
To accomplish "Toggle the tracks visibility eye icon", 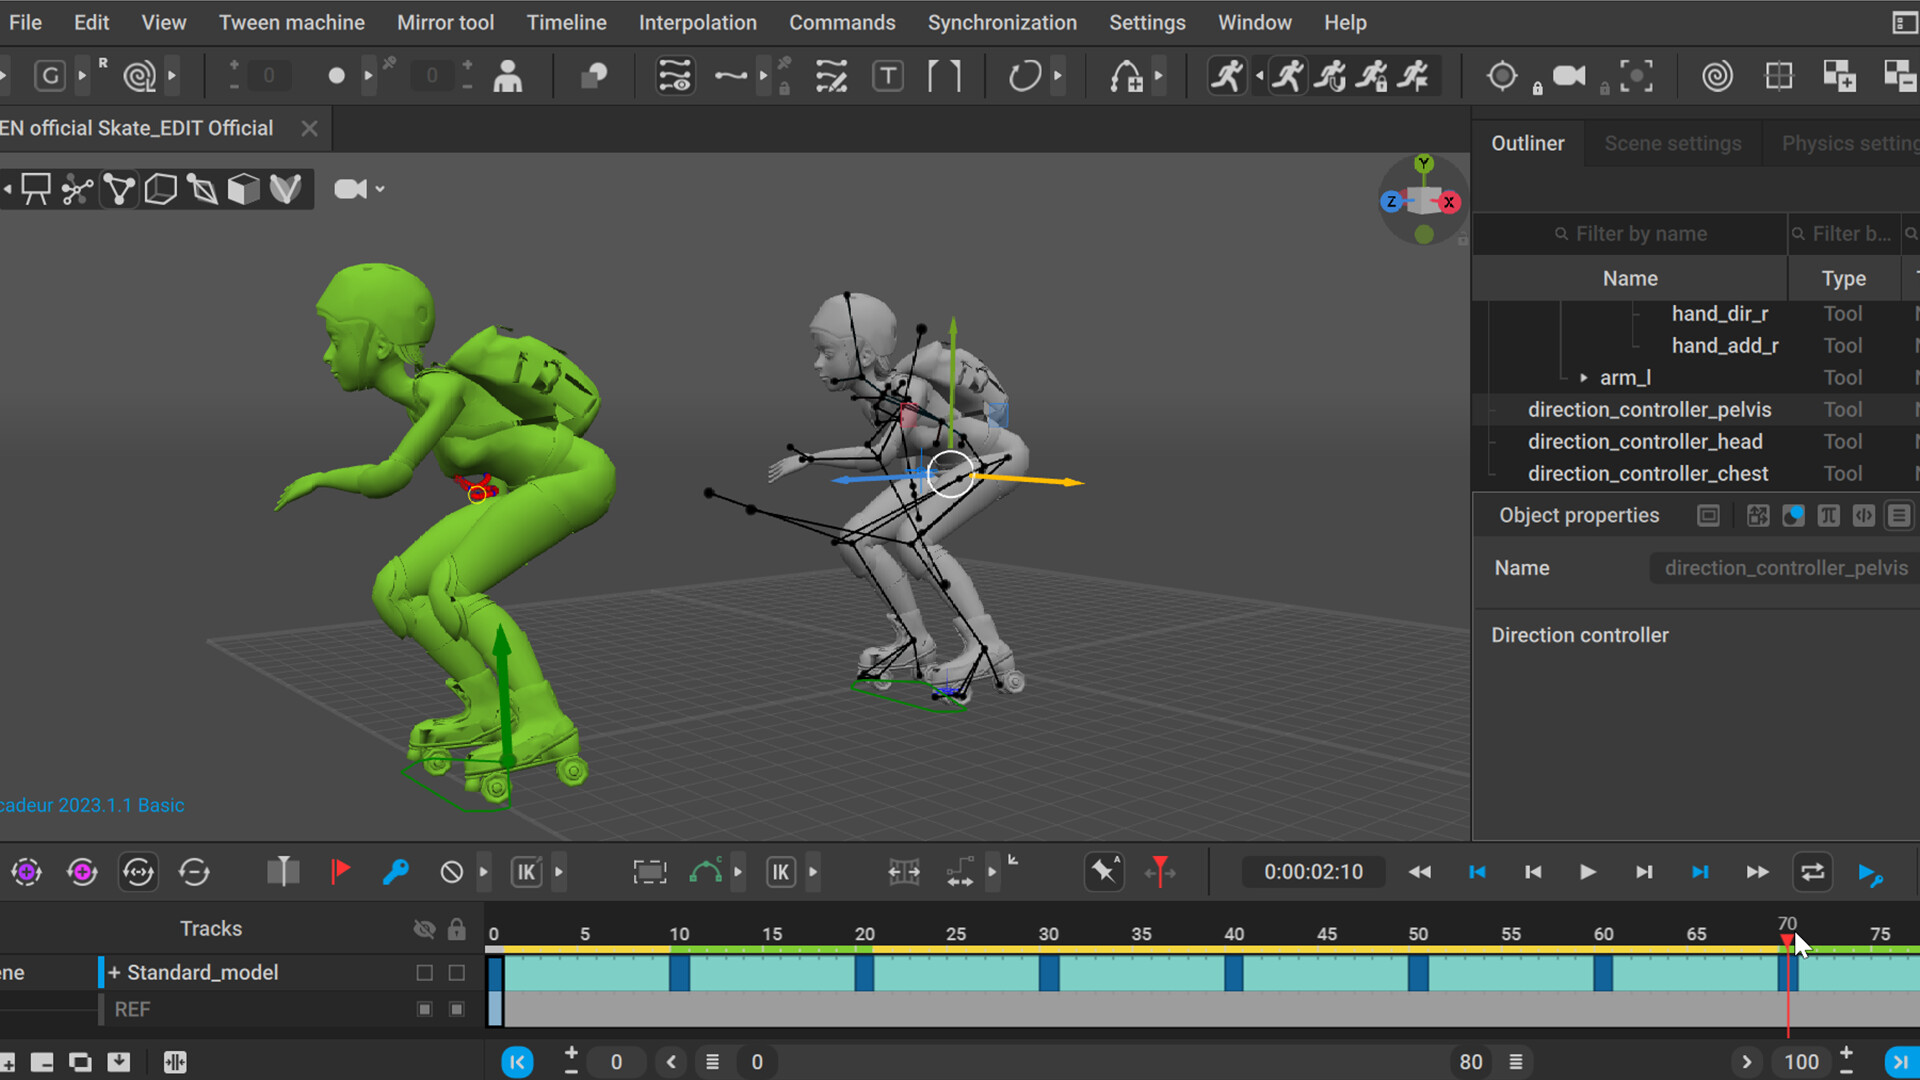I will click(x=424, y=929).
